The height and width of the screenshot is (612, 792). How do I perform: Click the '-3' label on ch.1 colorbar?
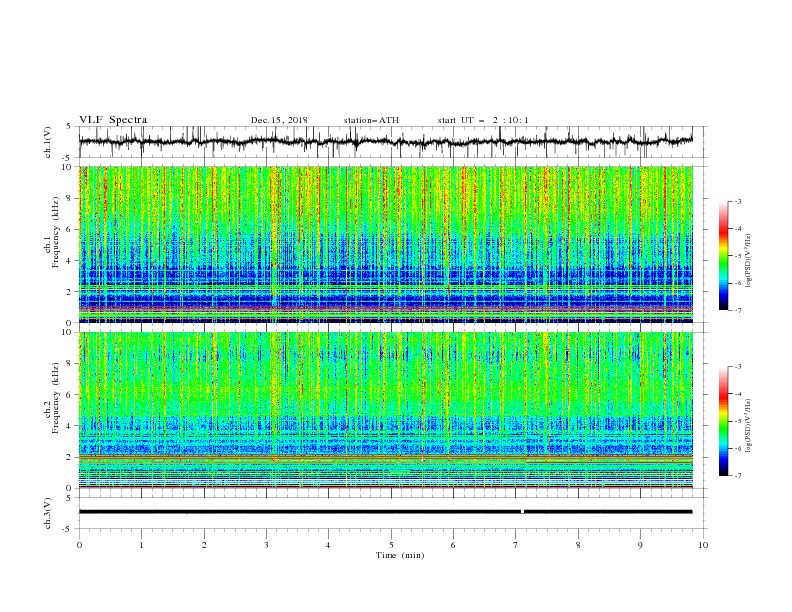tap(738, 201)
